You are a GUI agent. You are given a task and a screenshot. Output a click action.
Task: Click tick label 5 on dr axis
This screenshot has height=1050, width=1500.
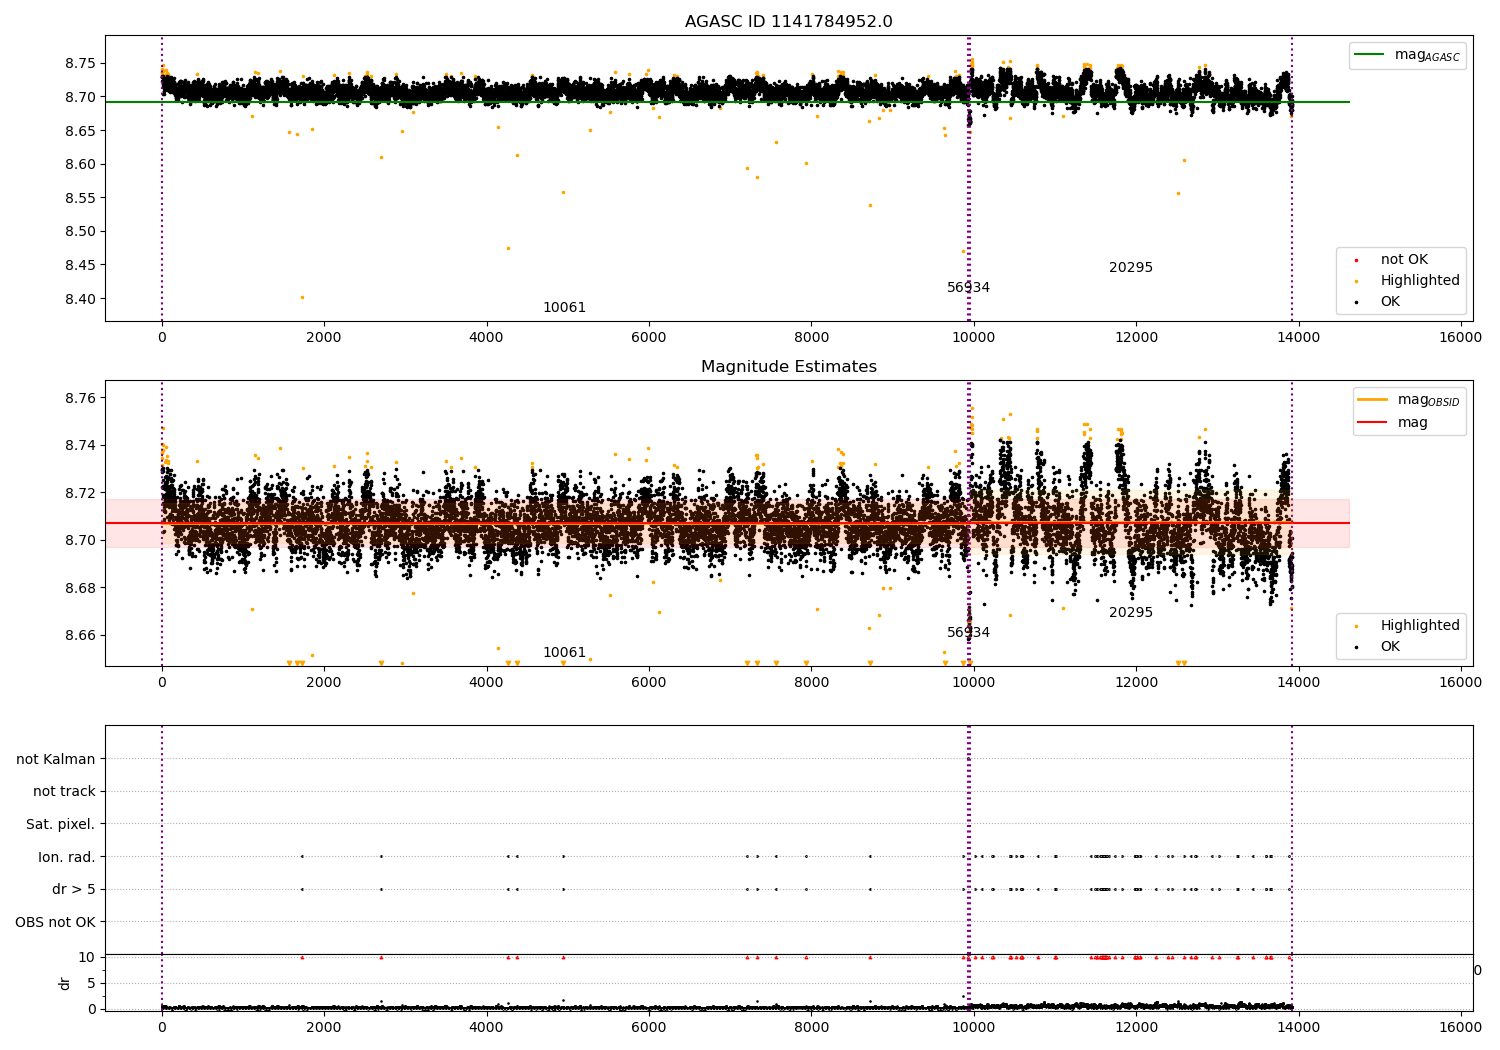tap(92, 983)
